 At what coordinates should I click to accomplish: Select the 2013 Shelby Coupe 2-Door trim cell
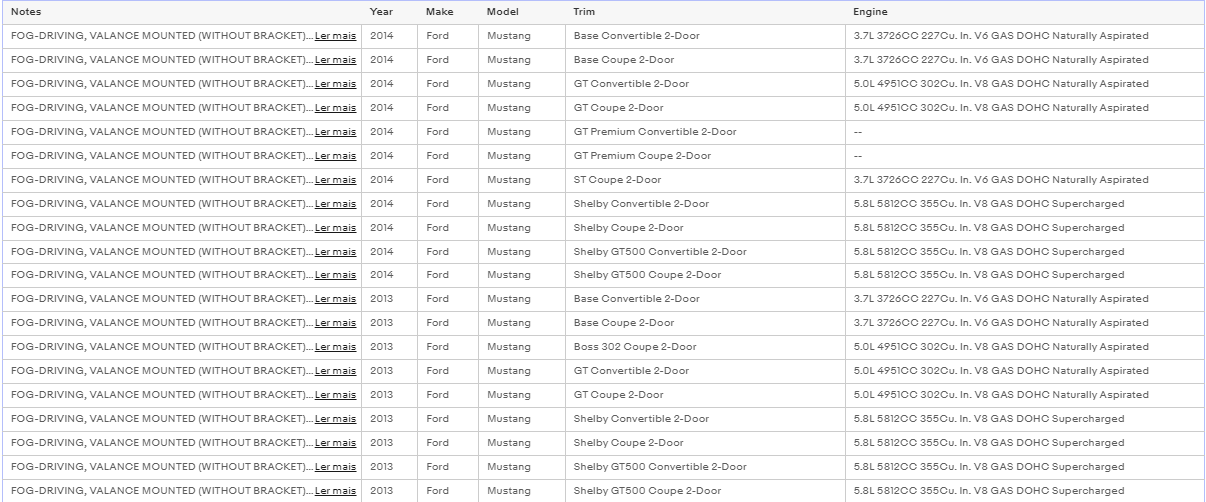pos(705,443)
